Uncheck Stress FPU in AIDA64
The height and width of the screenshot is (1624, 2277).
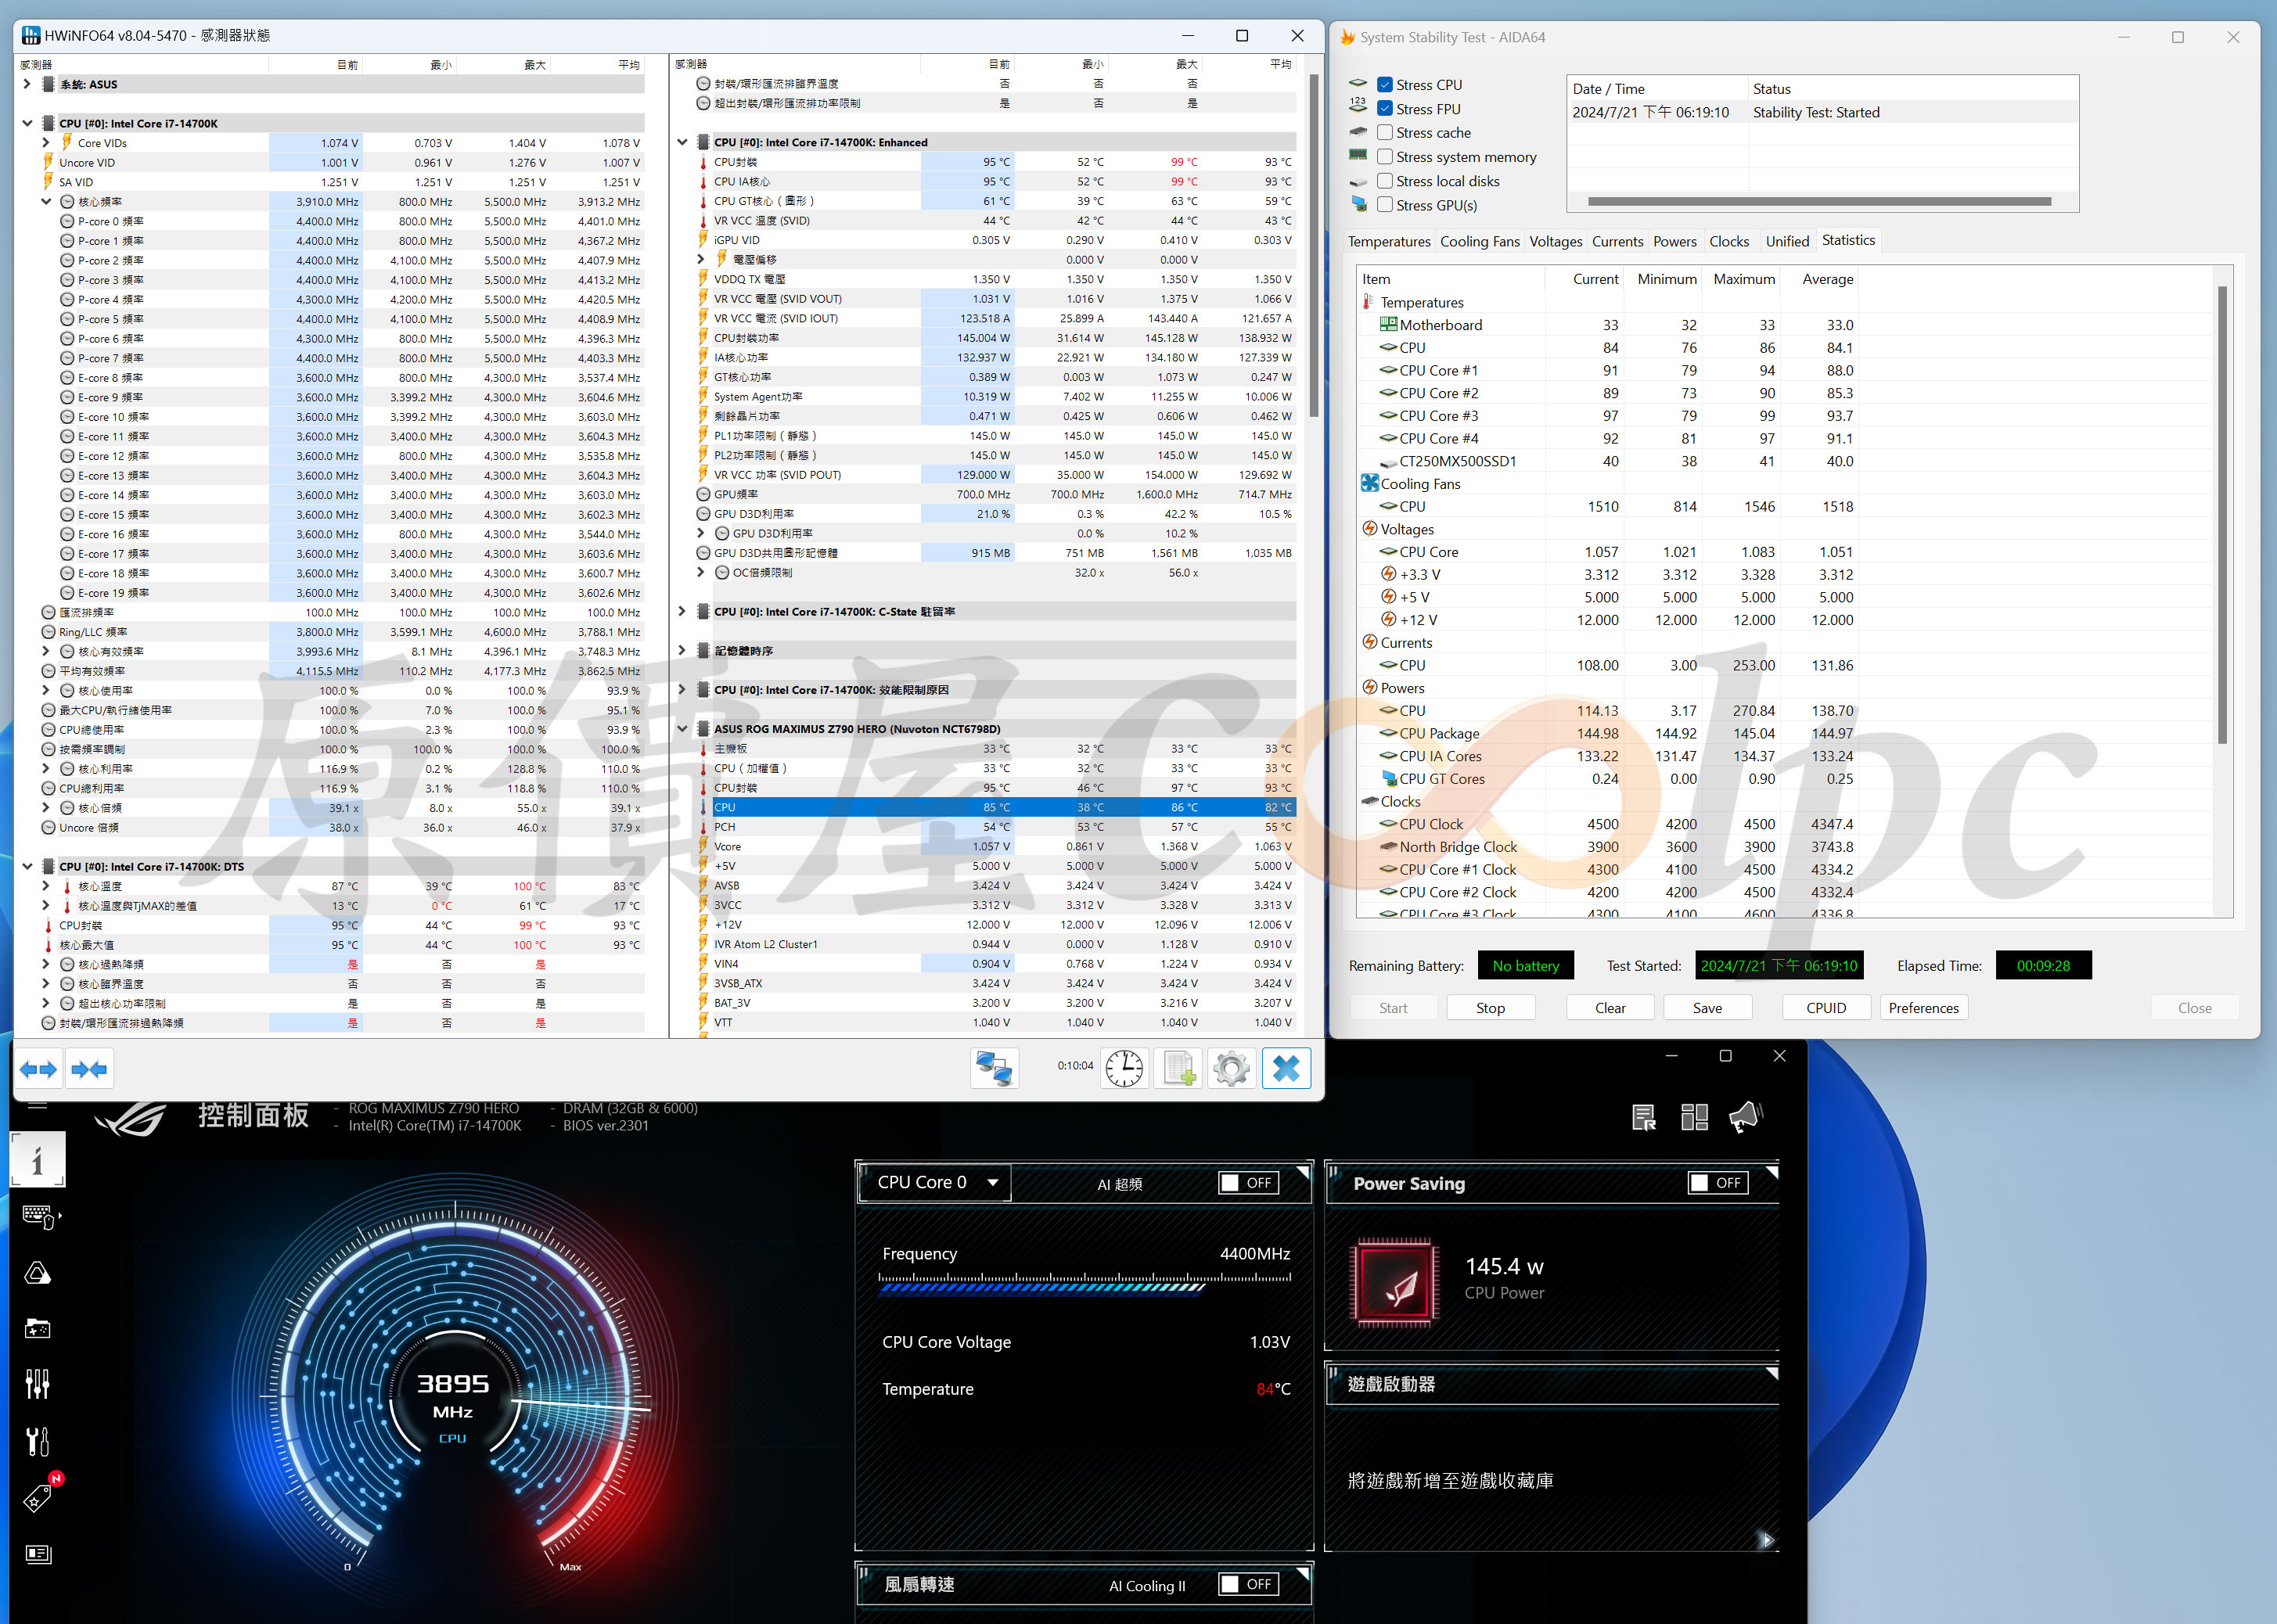[1385, 109]
